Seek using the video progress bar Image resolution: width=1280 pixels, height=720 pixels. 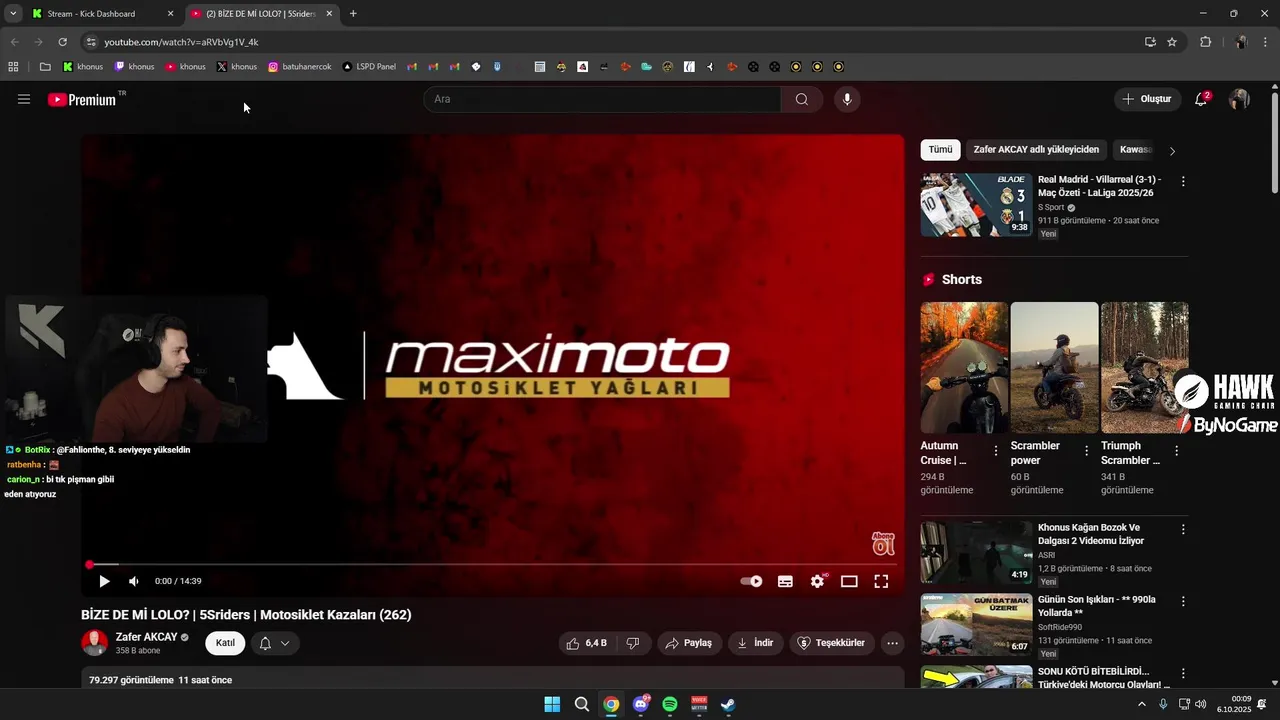click(x=493, y=565)
